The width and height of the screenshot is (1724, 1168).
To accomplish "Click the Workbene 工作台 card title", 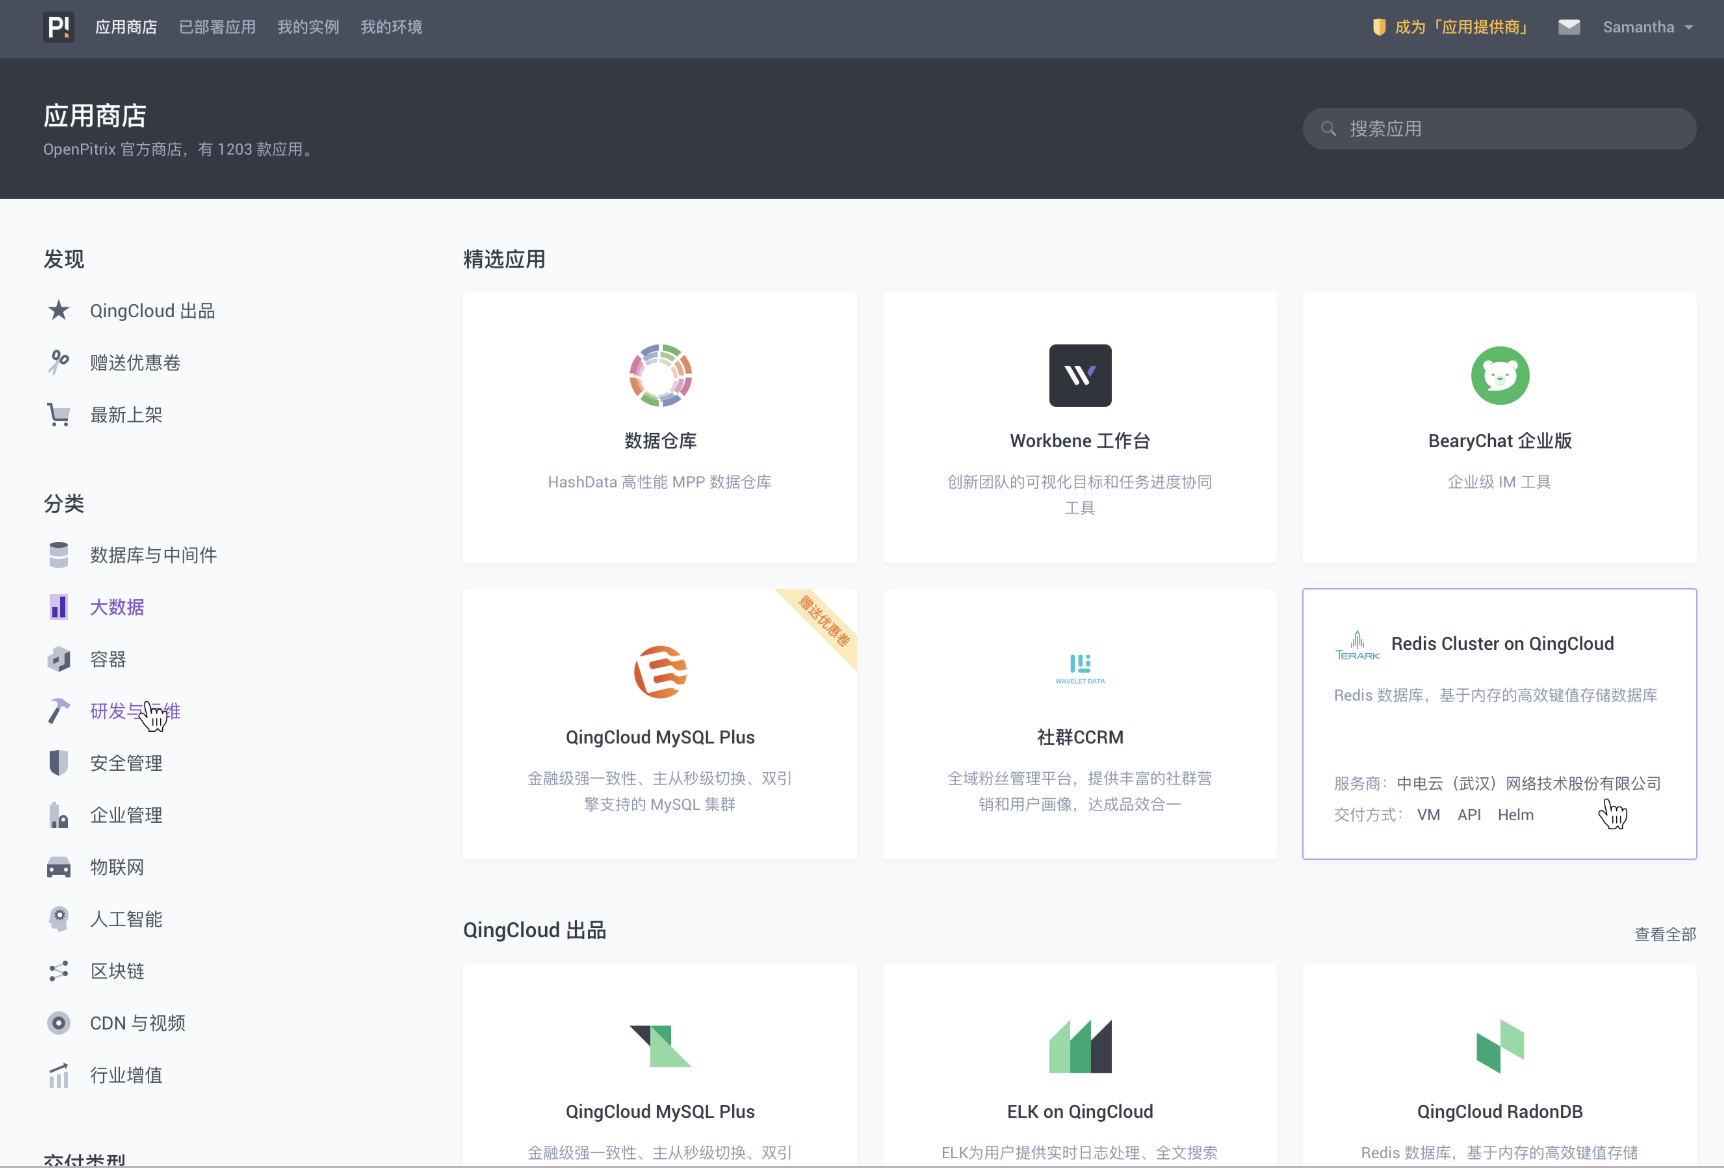I will click(x=1080, y=441).
